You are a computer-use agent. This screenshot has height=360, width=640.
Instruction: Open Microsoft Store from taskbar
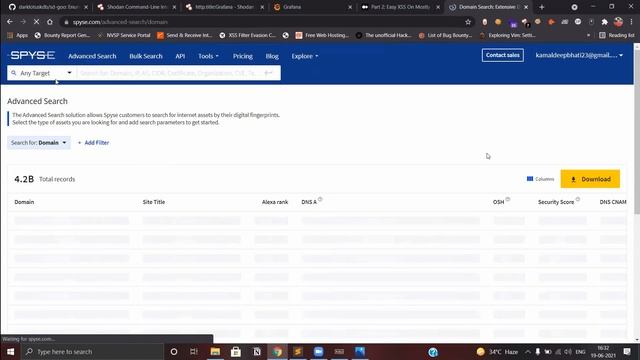236,352
